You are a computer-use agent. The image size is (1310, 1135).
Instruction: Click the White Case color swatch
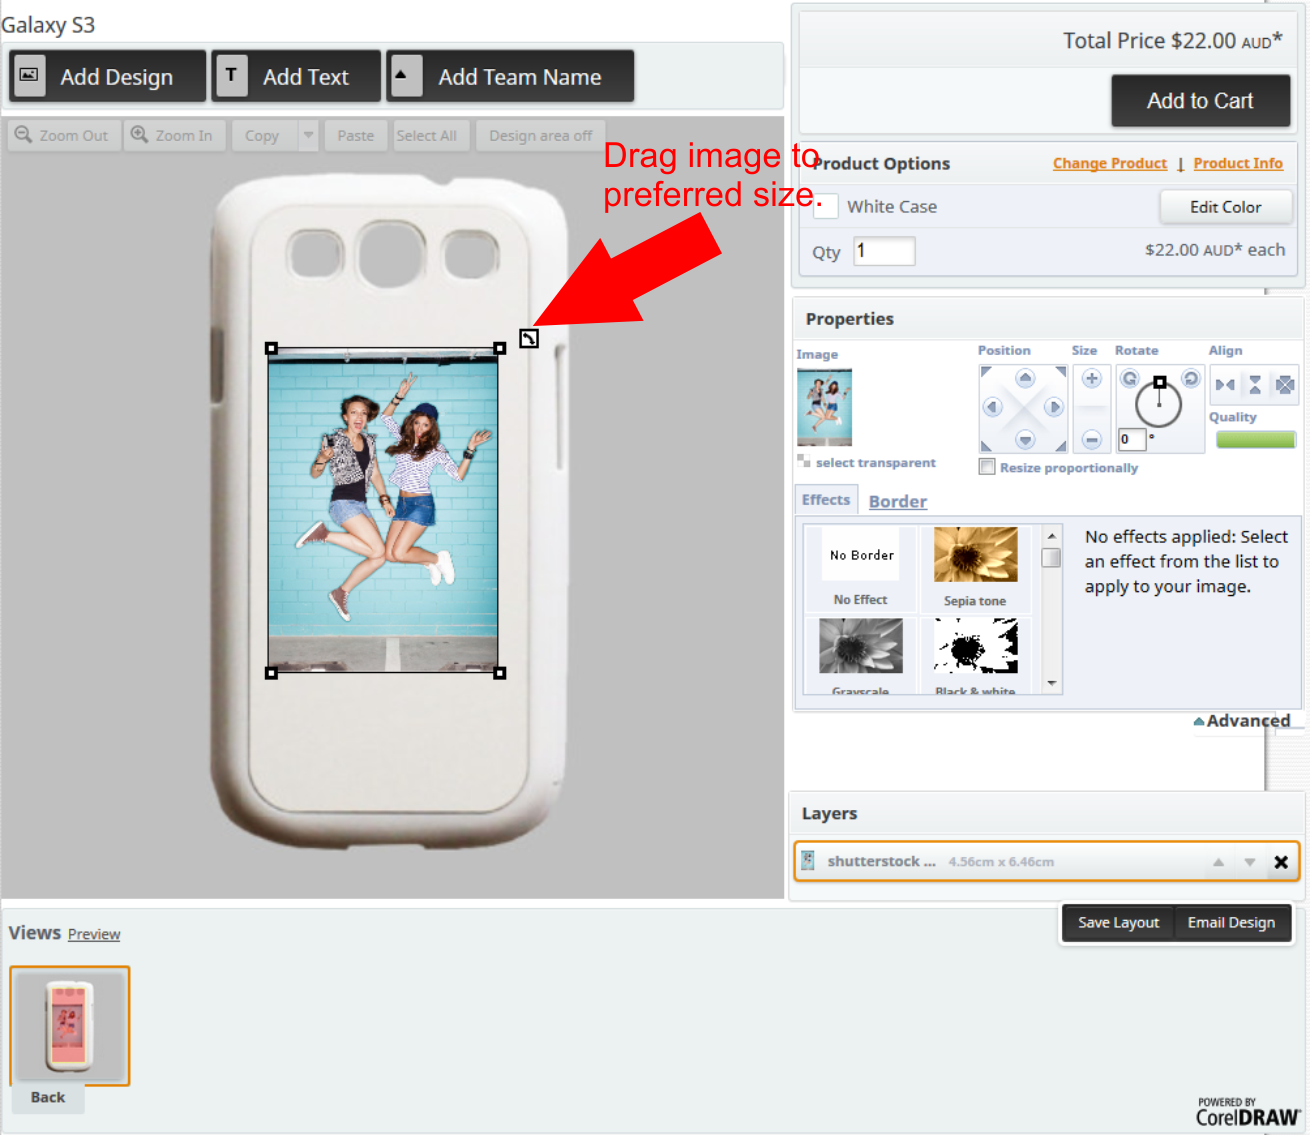(x=825, y=207)
